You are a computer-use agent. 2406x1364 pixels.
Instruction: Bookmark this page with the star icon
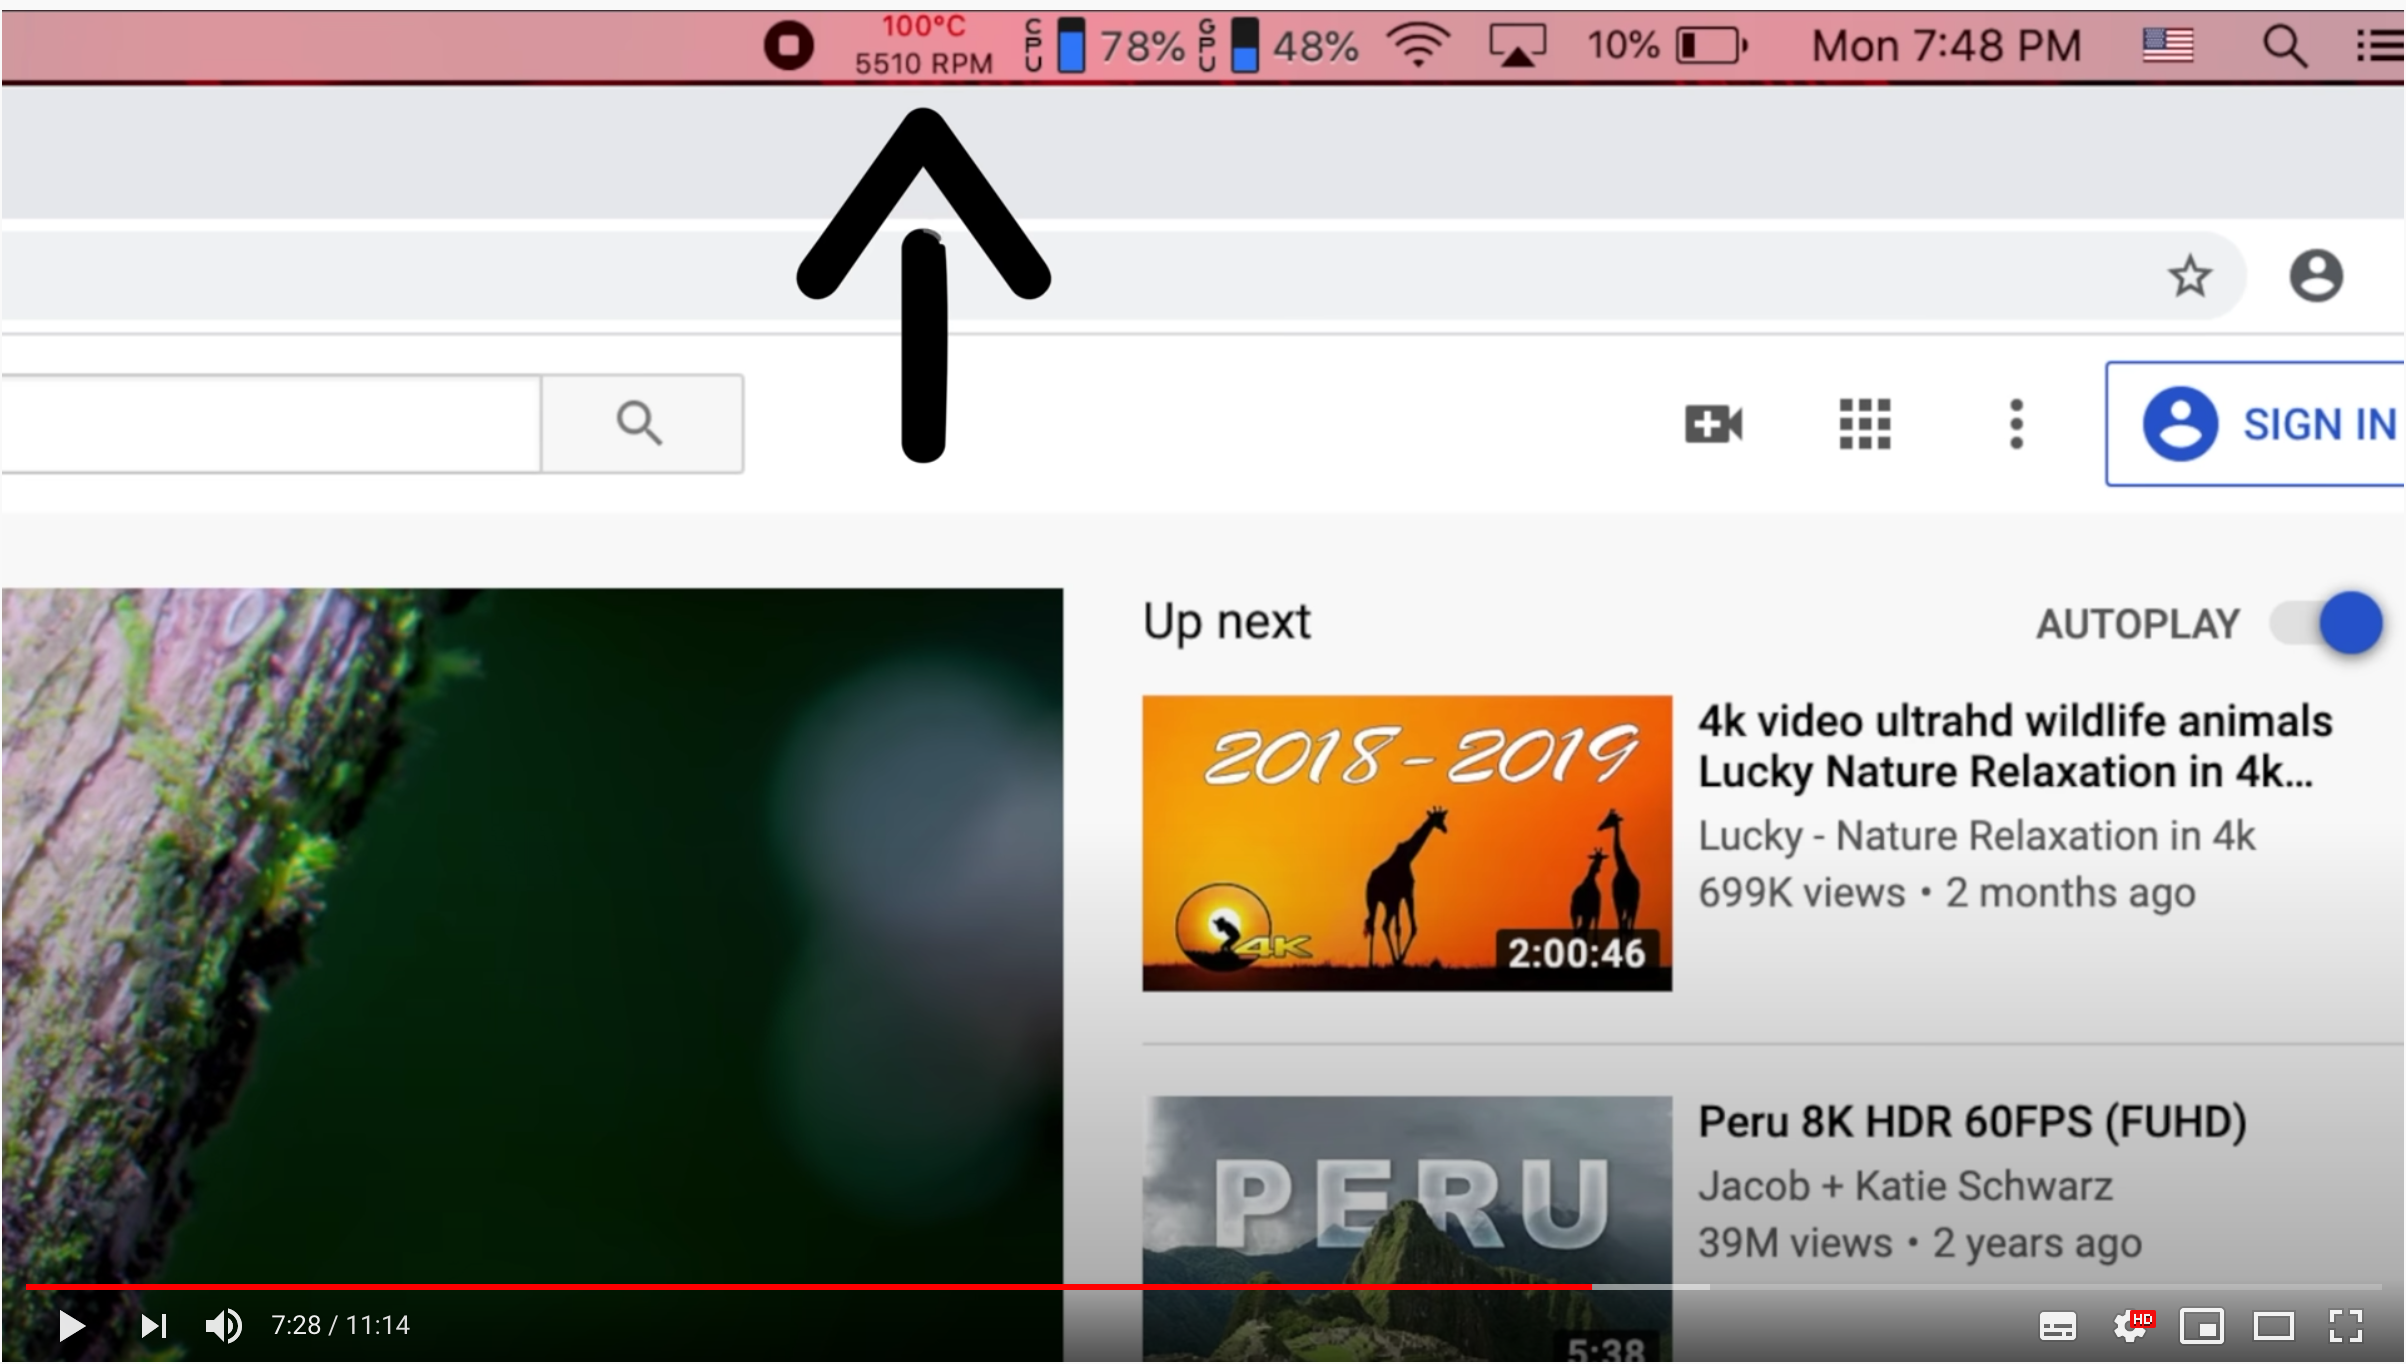[x=2189, y=276]
